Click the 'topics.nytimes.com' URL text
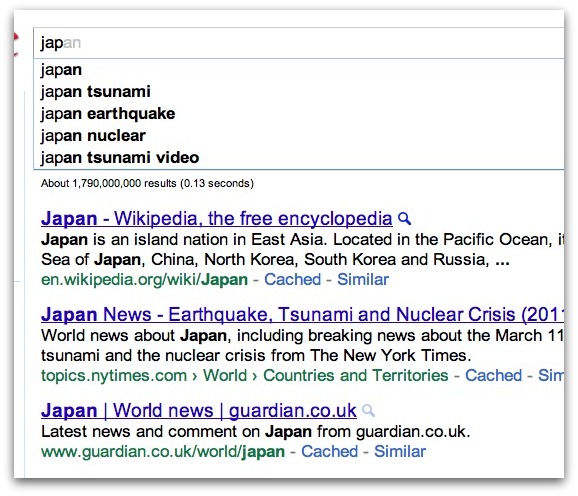Viewport: 578px width, 496px height. pyautogui.click(x=114, y=376)
